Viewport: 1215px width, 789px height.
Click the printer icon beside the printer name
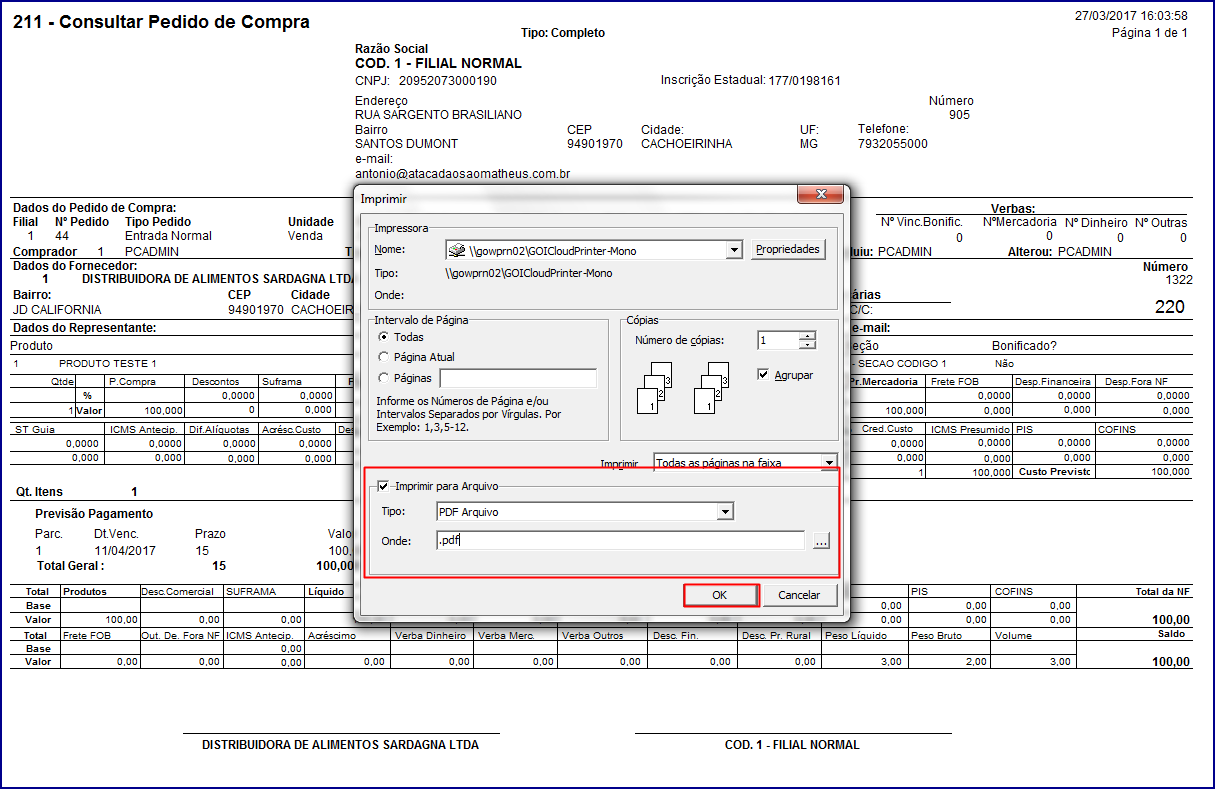click(457, 250)
